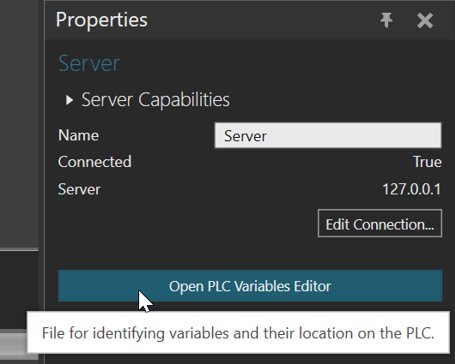Click the Properties panel title

pyautogui.click(x=102, y=20)
